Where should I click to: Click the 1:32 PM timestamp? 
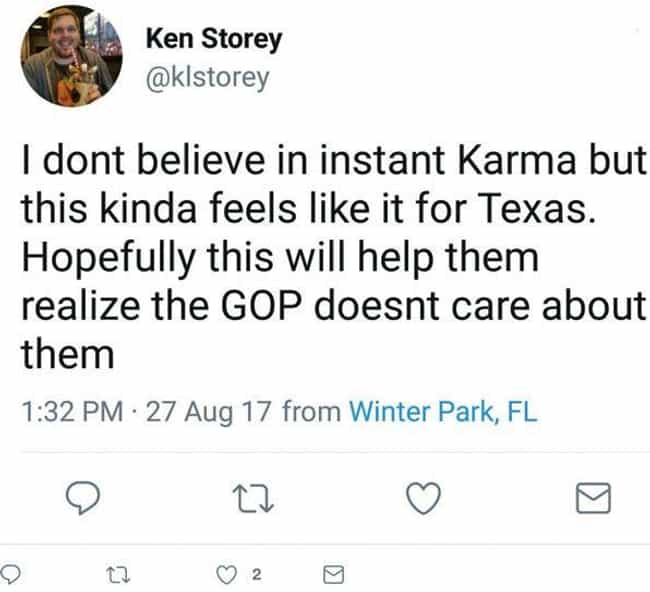tap(72, 412)
